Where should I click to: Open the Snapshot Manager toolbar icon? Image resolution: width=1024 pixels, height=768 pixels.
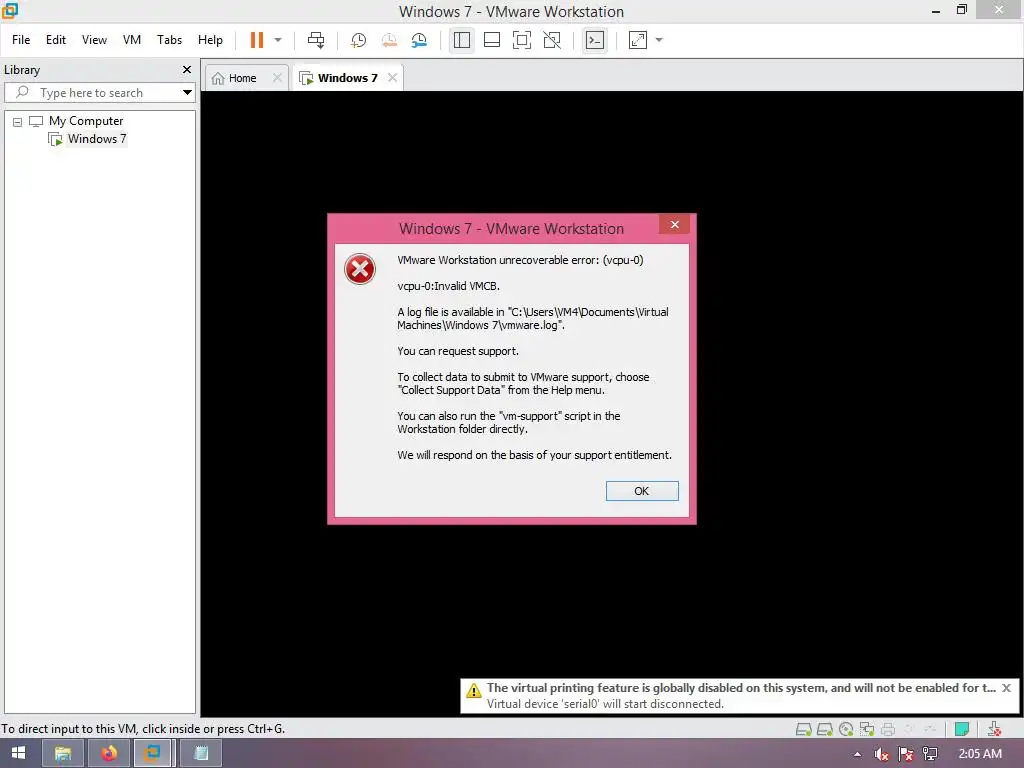pyautogui.click(x=419, y=40)
